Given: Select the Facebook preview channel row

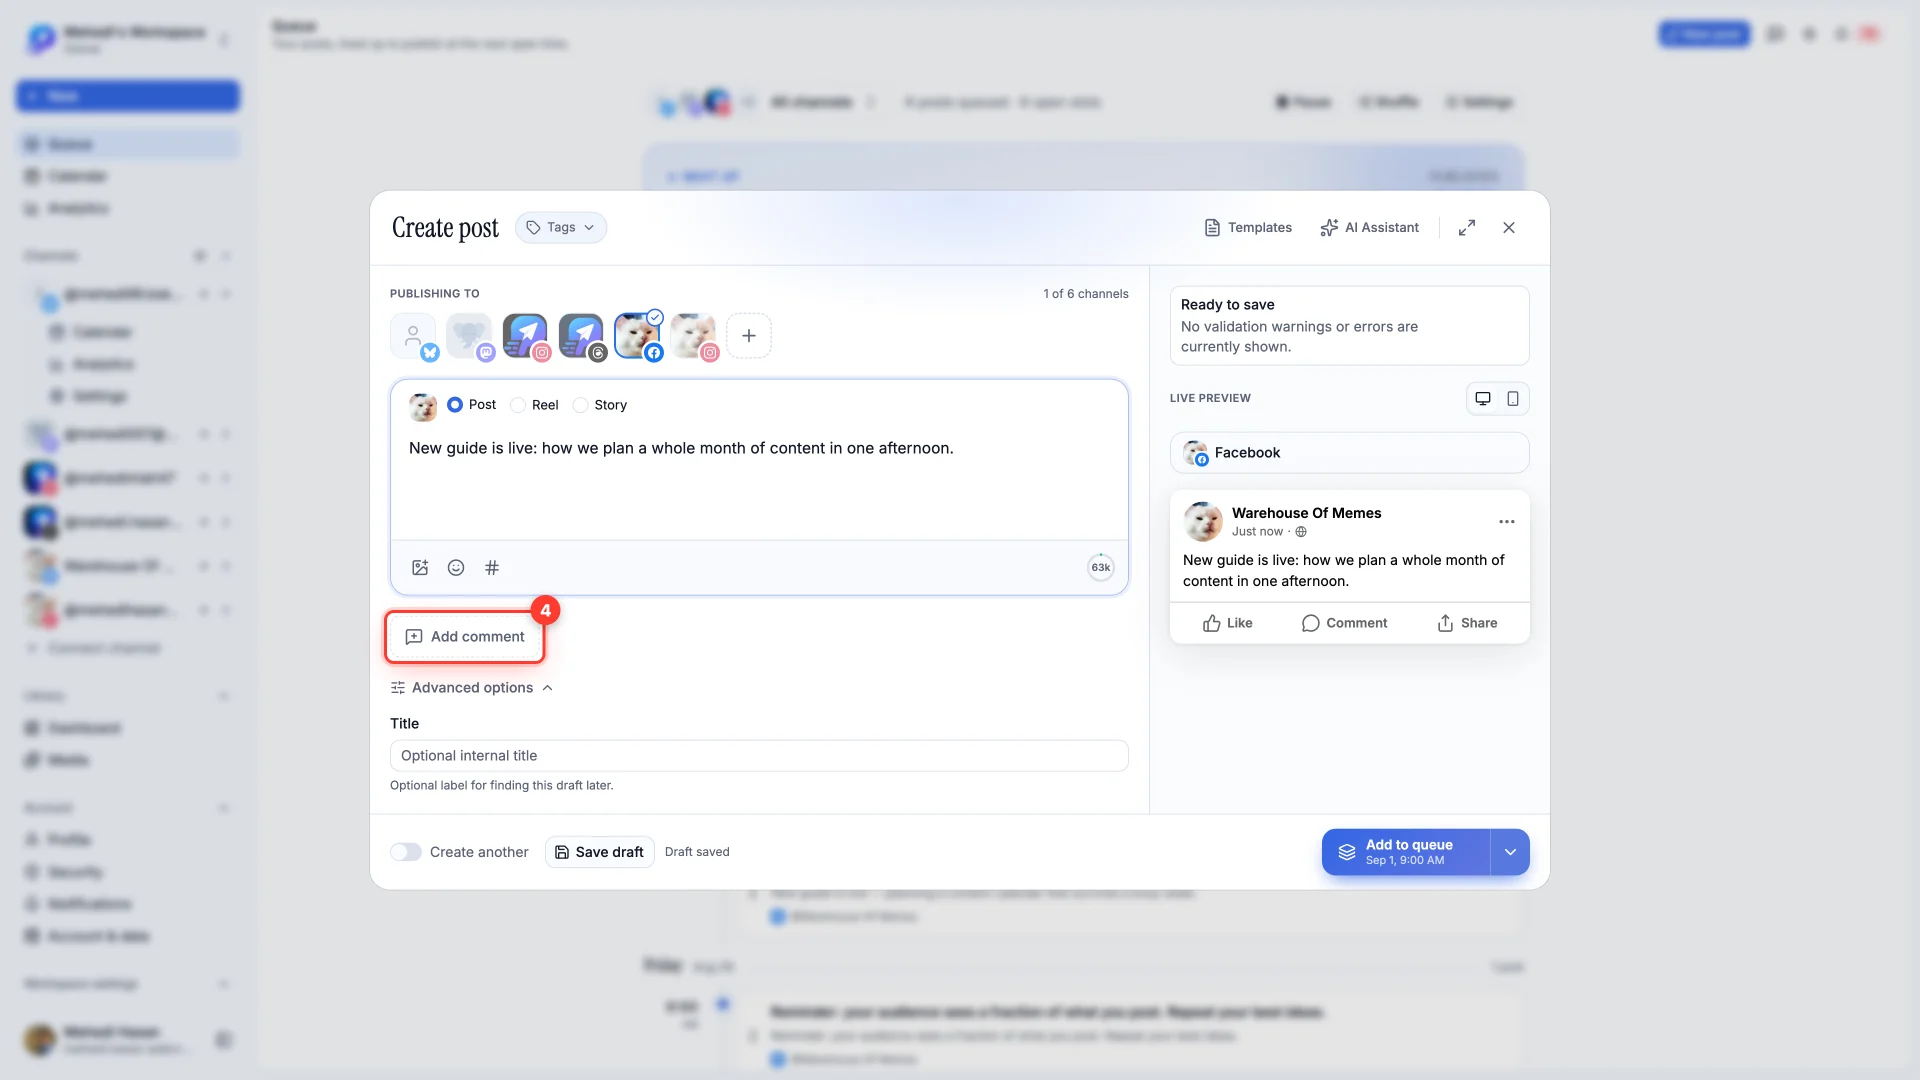Looking at the screenshot, I should pyautogui.click(x=1349, y=453).
